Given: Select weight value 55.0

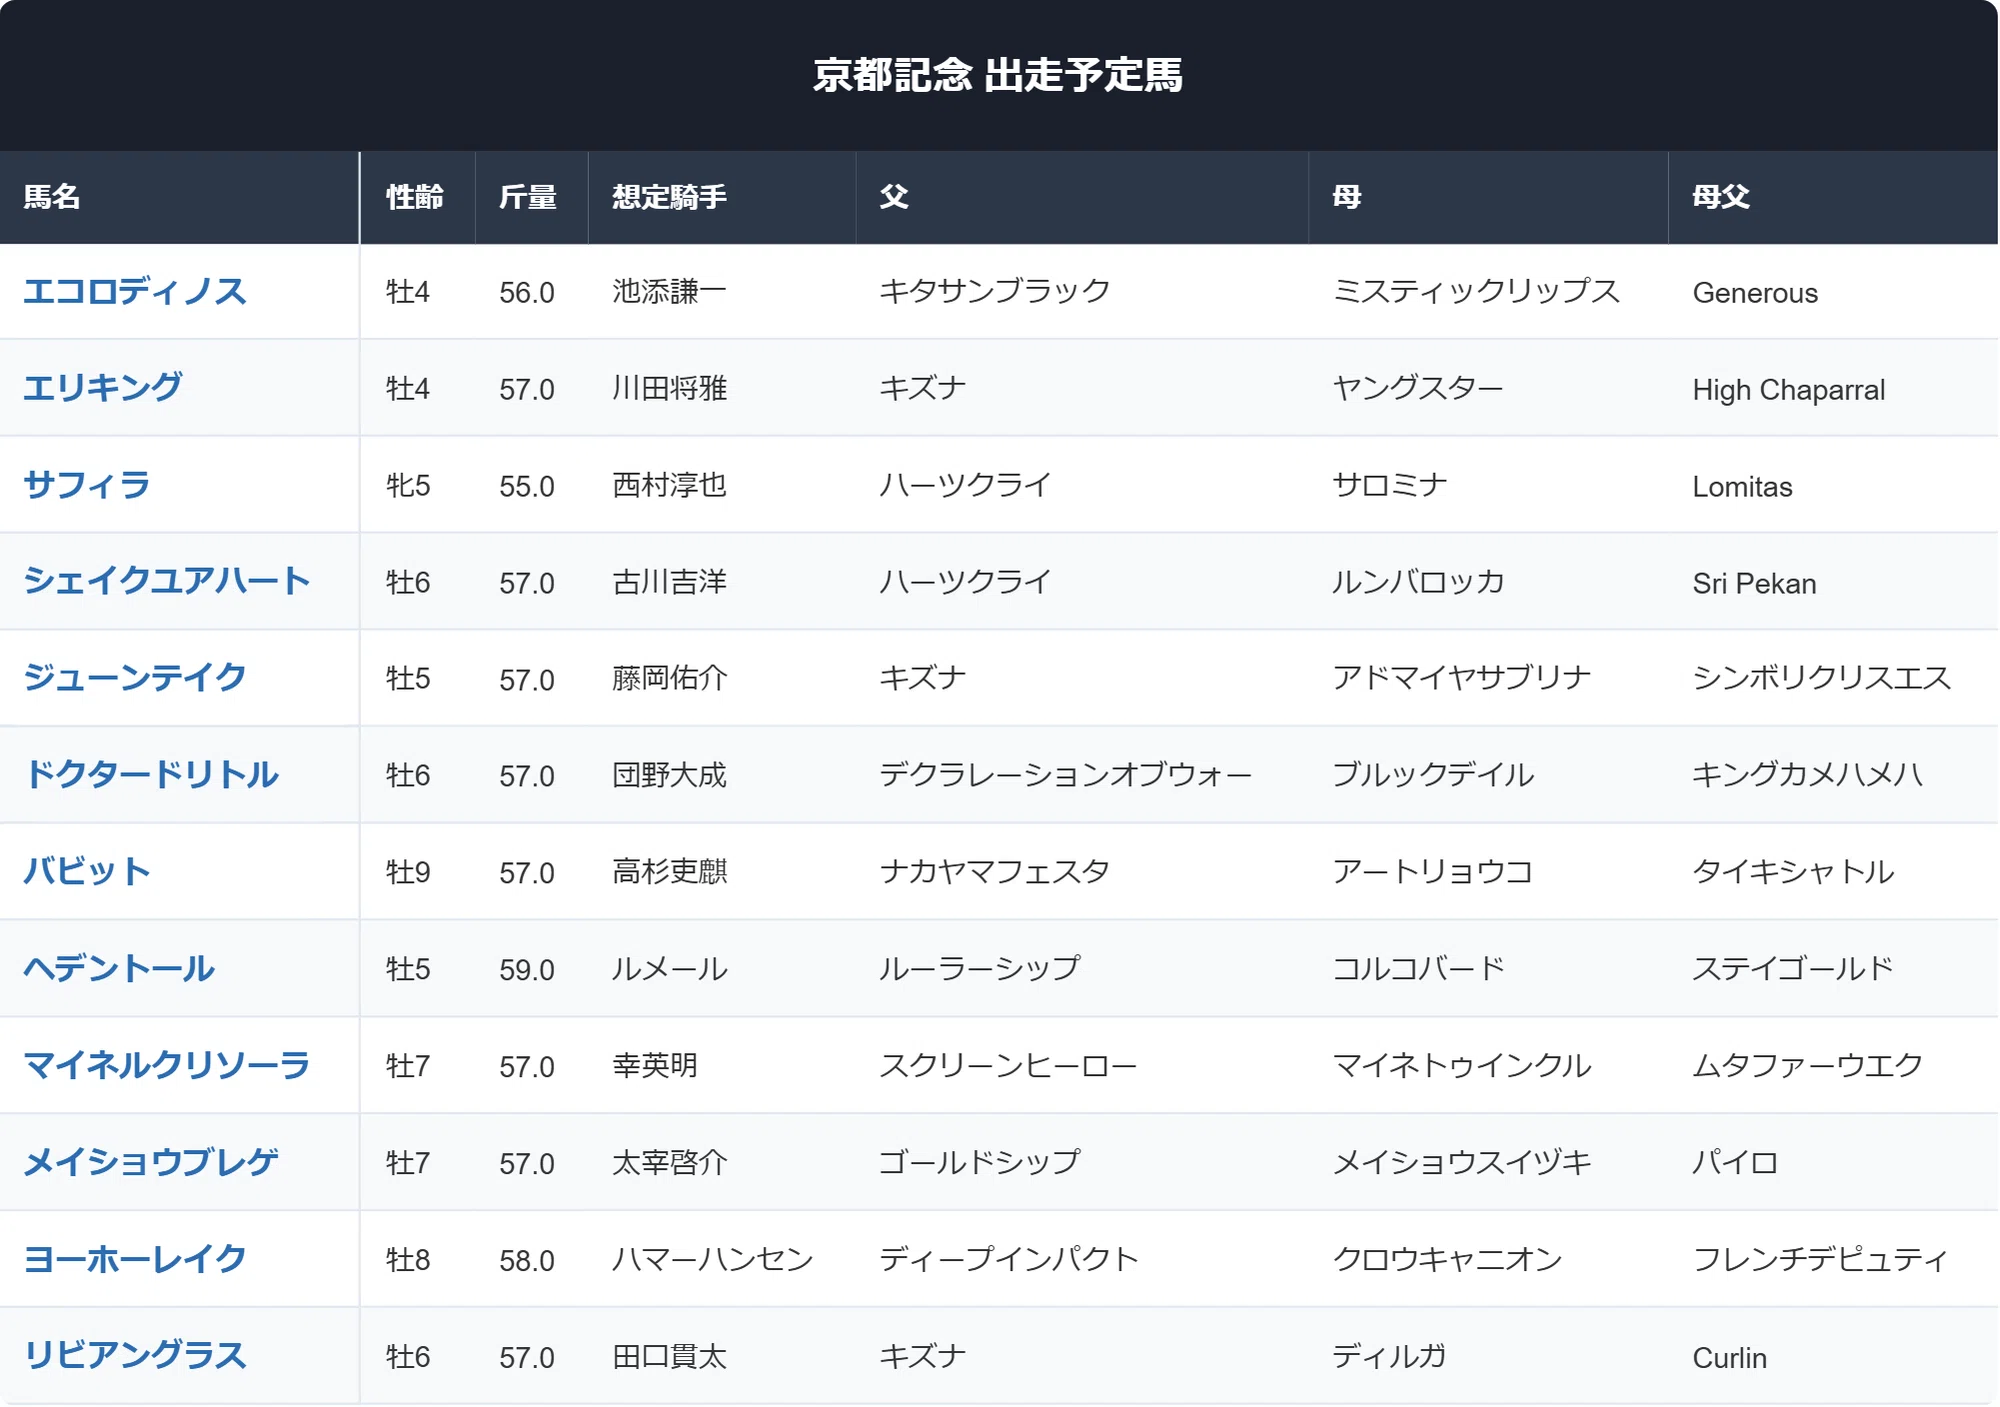Looking at the screenshot, I should pyautogui.click(x=527, y=486).
